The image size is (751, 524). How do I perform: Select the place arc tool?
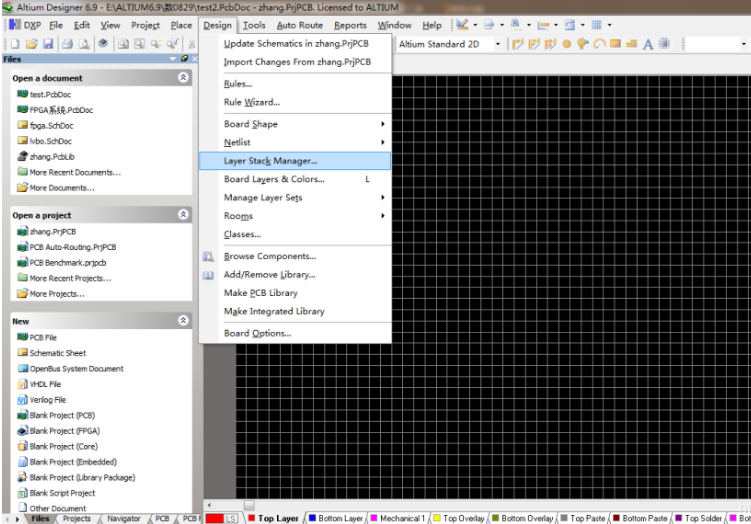click(x=599, y=44)
